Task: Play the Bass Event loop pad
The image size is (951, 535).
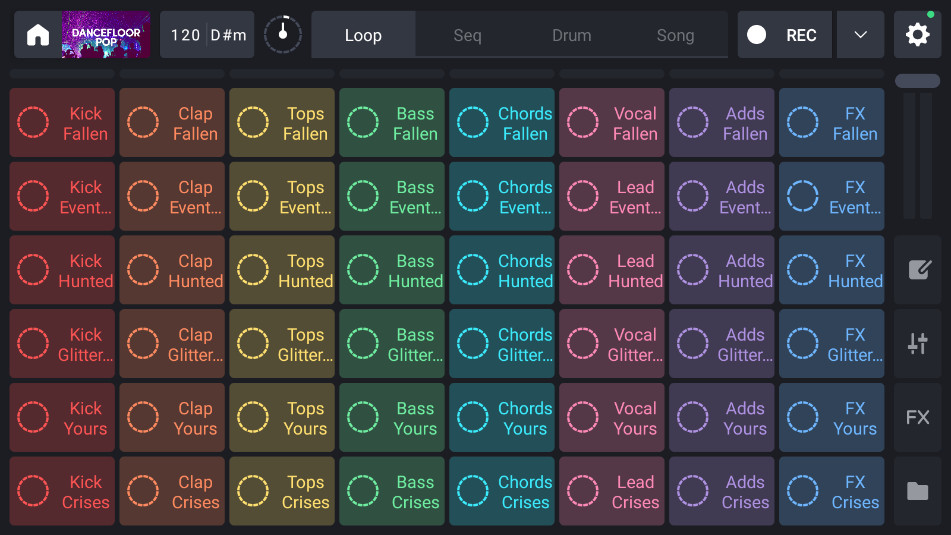Action: click(x=392, y=197)
